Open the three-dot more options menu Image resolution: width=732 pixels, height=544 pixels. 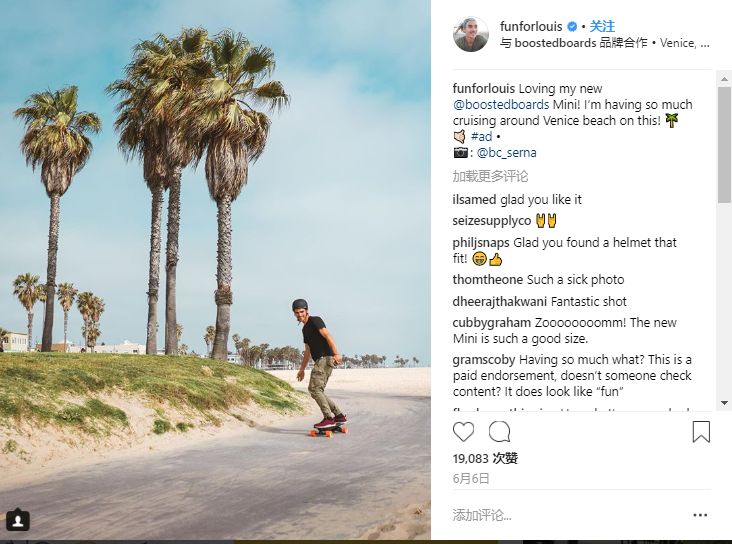point(700,515)
